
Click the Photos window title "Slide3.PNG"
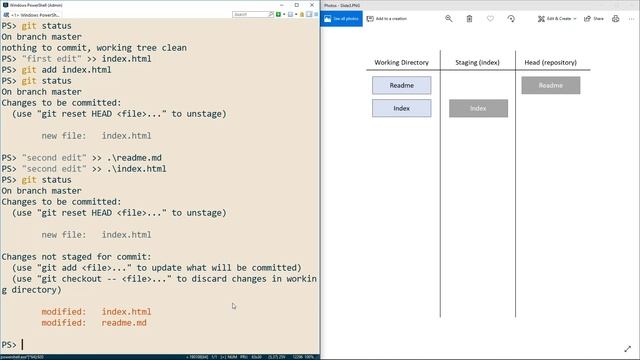coord(342,5)
